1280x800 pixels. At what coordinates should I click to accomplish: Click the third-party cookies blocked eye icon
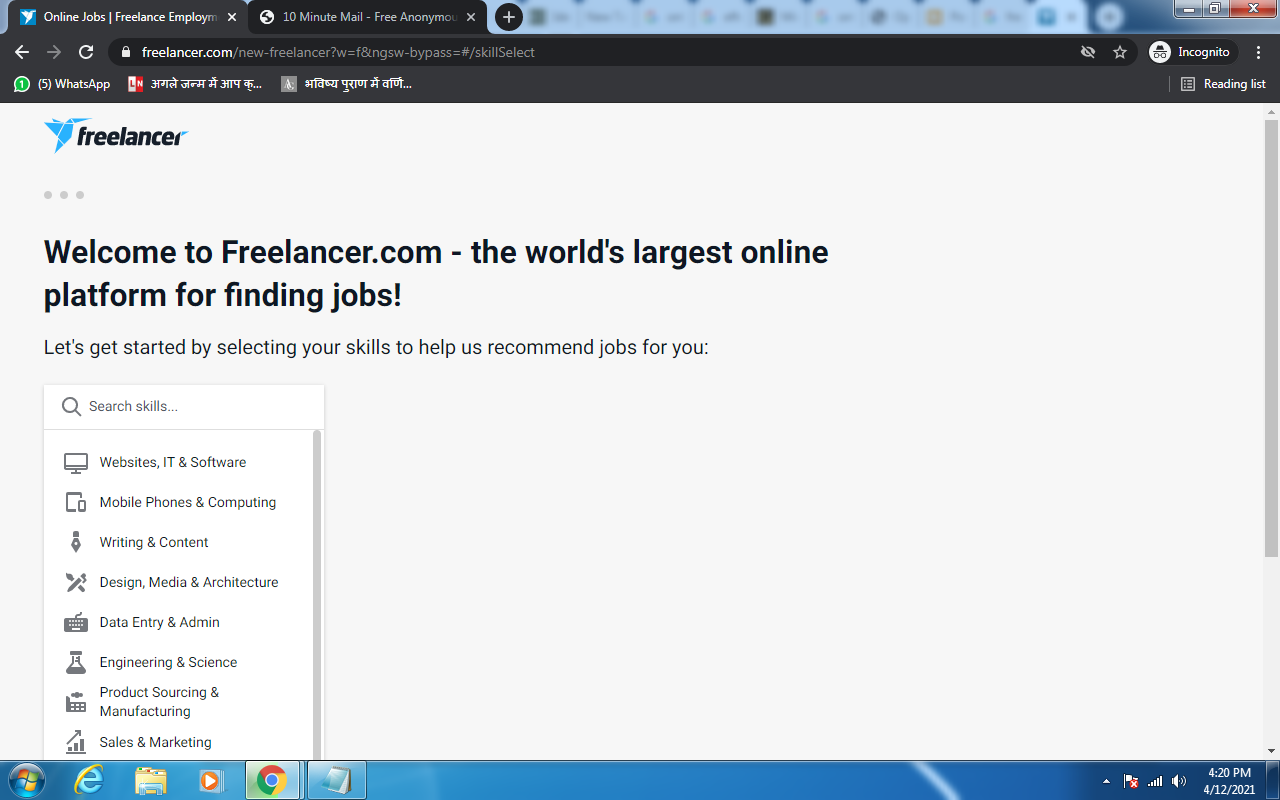pyautogui.click(x=1088, y=52)
